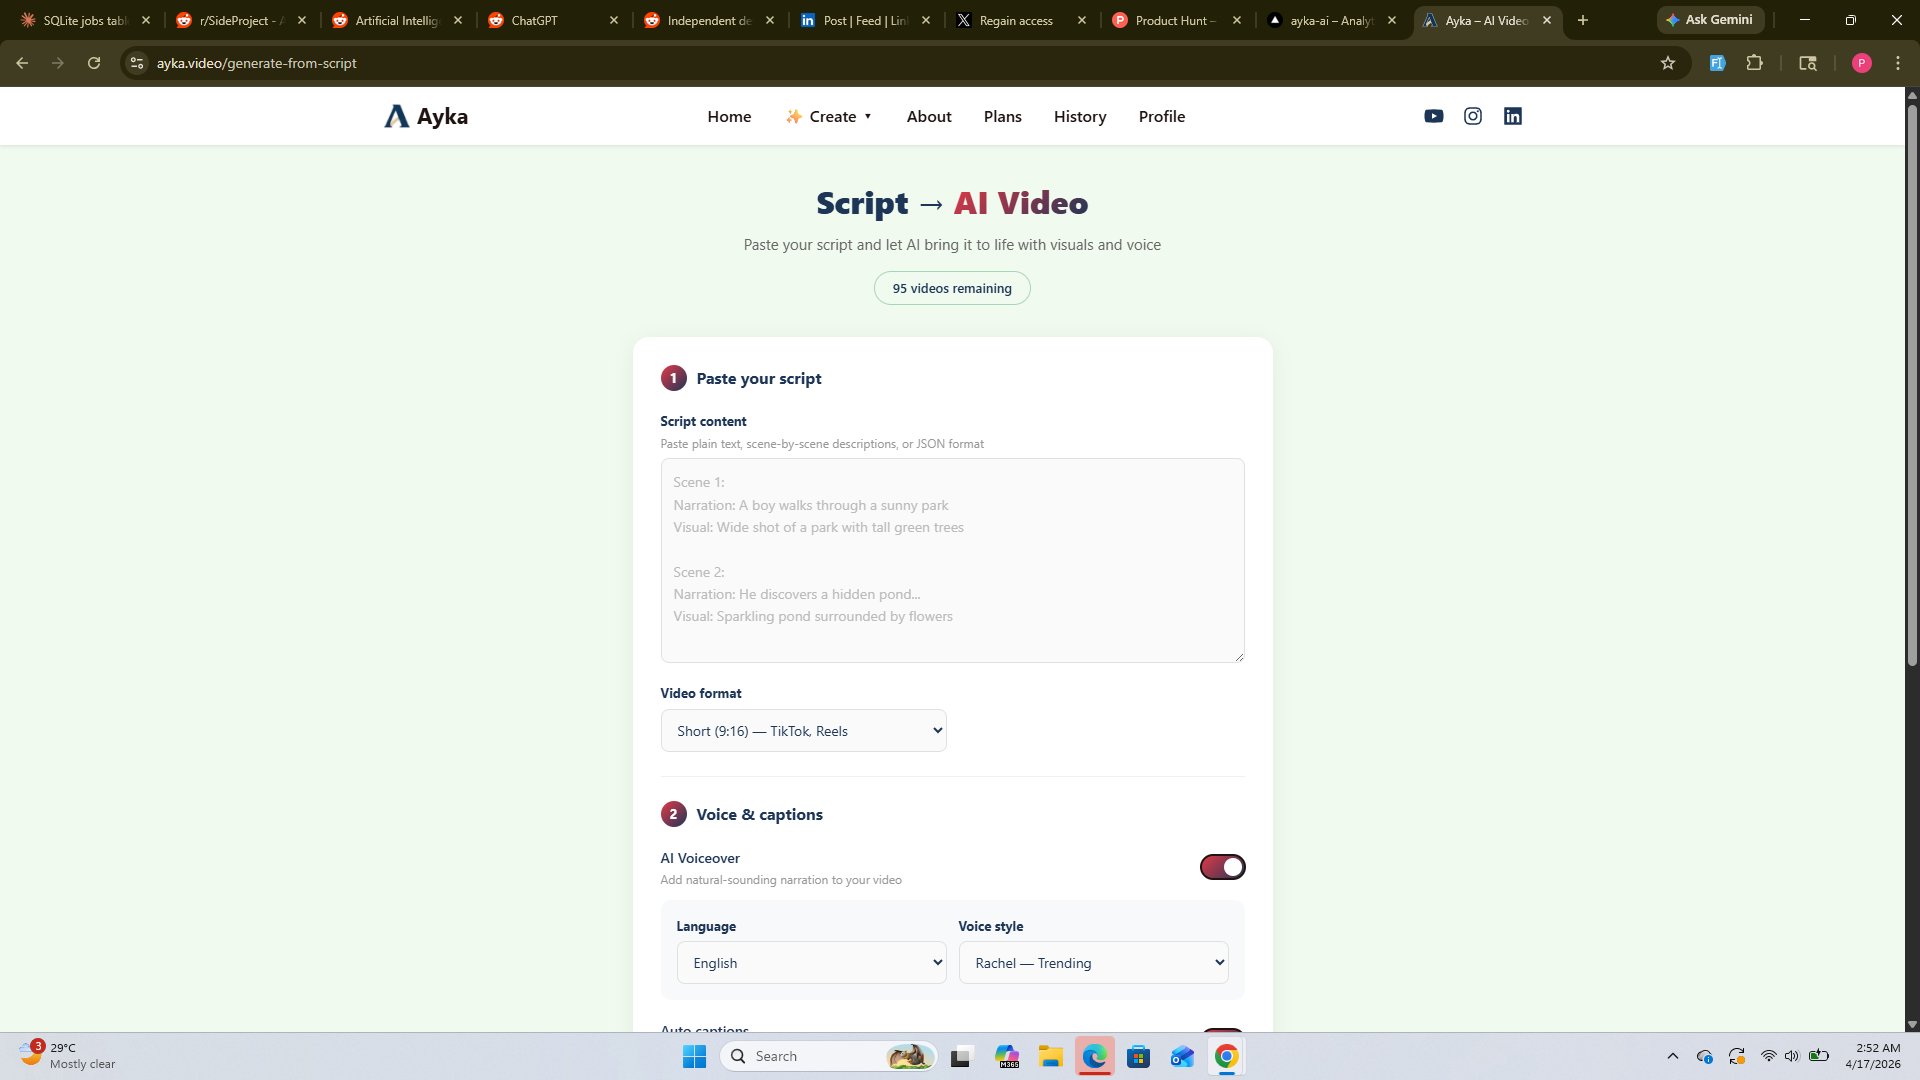Bookmark this page with star icon
This screenshot has width=1920, height=1080.
coord(1667,63)
